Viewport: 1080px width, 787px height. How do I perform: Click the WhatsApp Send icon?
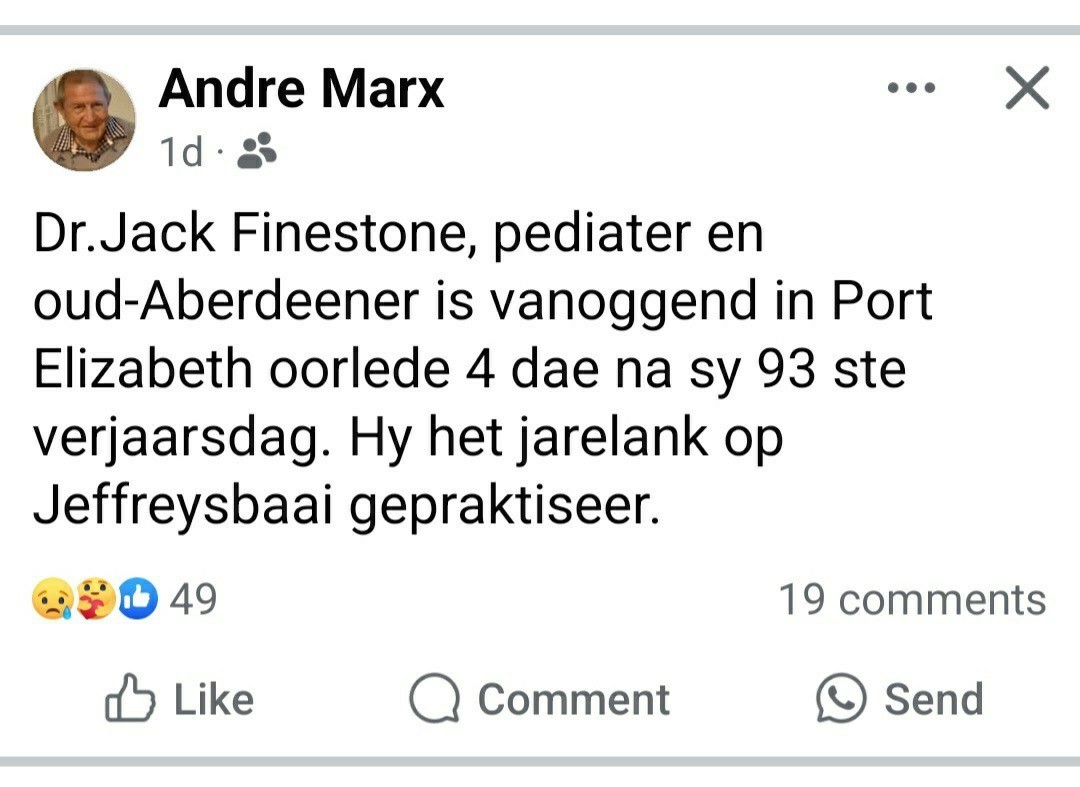click(840, 699)
